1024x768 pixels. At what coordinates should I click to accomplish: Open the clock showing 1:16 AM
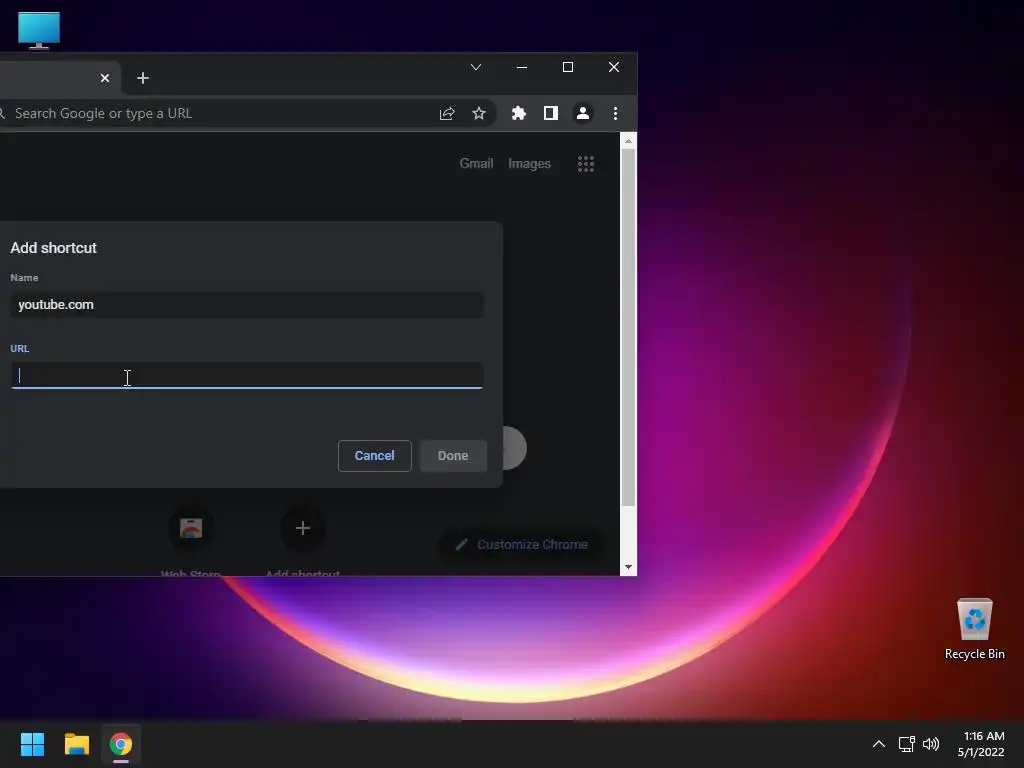pos(981,744)
